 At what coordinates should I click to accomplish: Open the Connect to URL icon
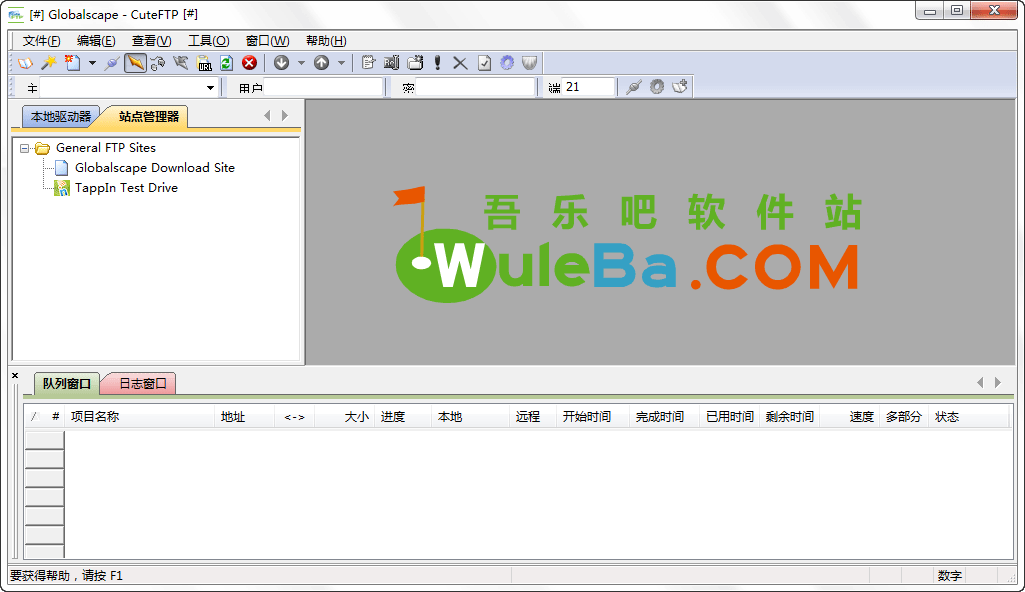click(x=205, y=63)
